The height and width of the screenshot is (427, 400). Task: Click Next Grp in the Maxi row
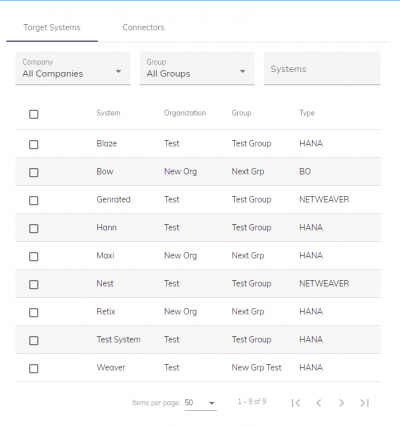click(x=248, y=255)
